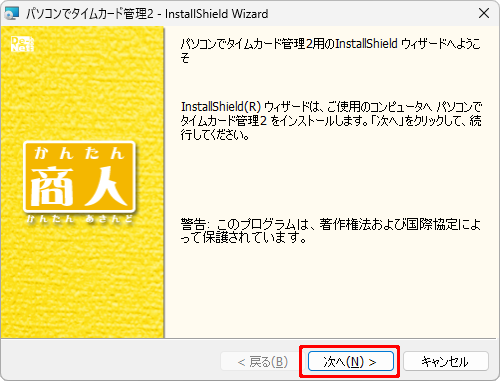Click the paragraph starting InstallShield(R) ウィザードは

[x=331, y=120]
